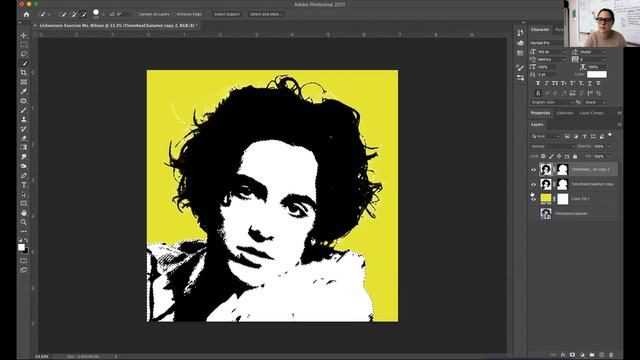Select the Gradient tool
Screen dimensions: 640x360
[x=24, y=147]
